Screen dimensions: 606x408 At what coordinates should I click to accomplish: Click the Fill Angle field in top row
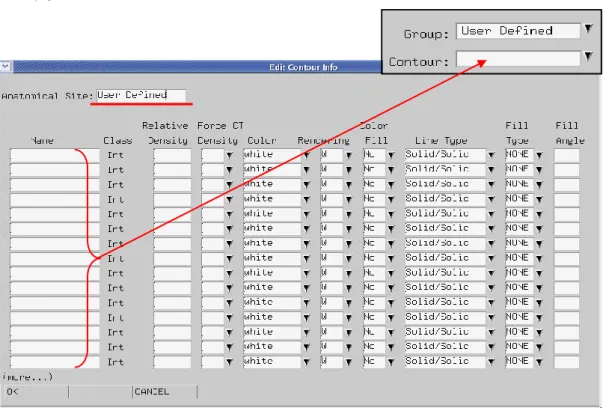pyautogui.click(x=567, y=155)
